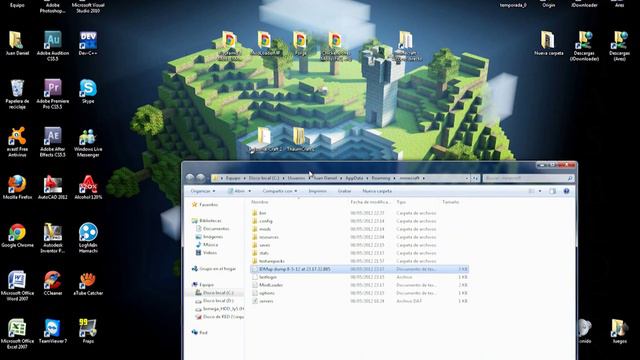Open the CCleaner desktop icon
The height and width of the screenshot is (360, 640).
pos(53,283)
